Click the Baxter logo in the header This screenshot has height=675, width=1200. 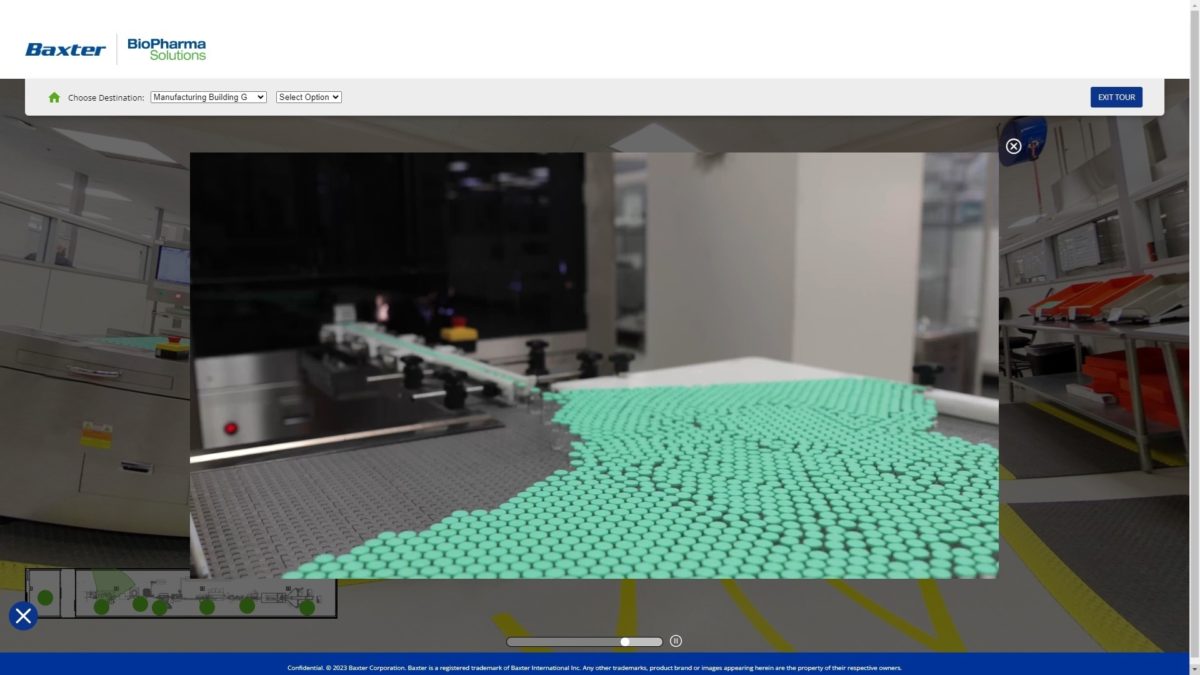point(64,48)
